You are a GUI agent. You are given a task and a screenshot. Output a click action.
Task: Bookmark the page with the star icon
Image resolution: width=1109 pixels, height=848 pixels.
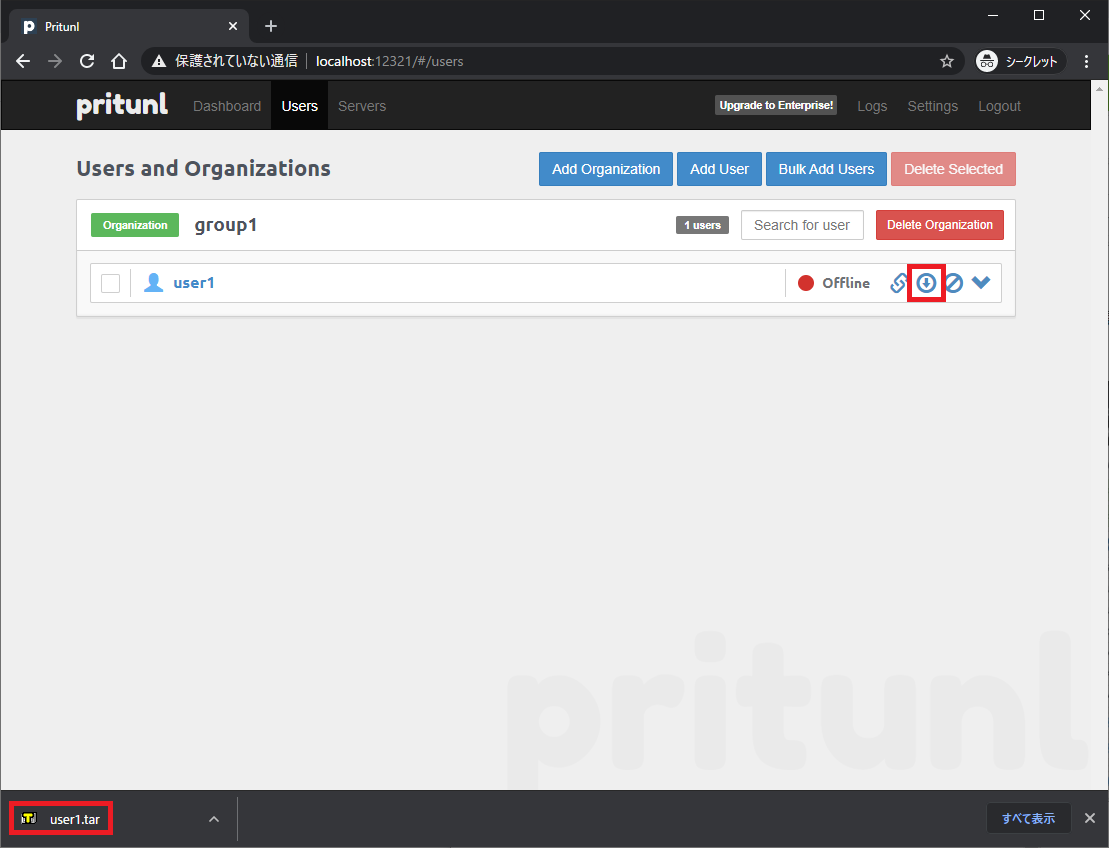tap(947, 61)
